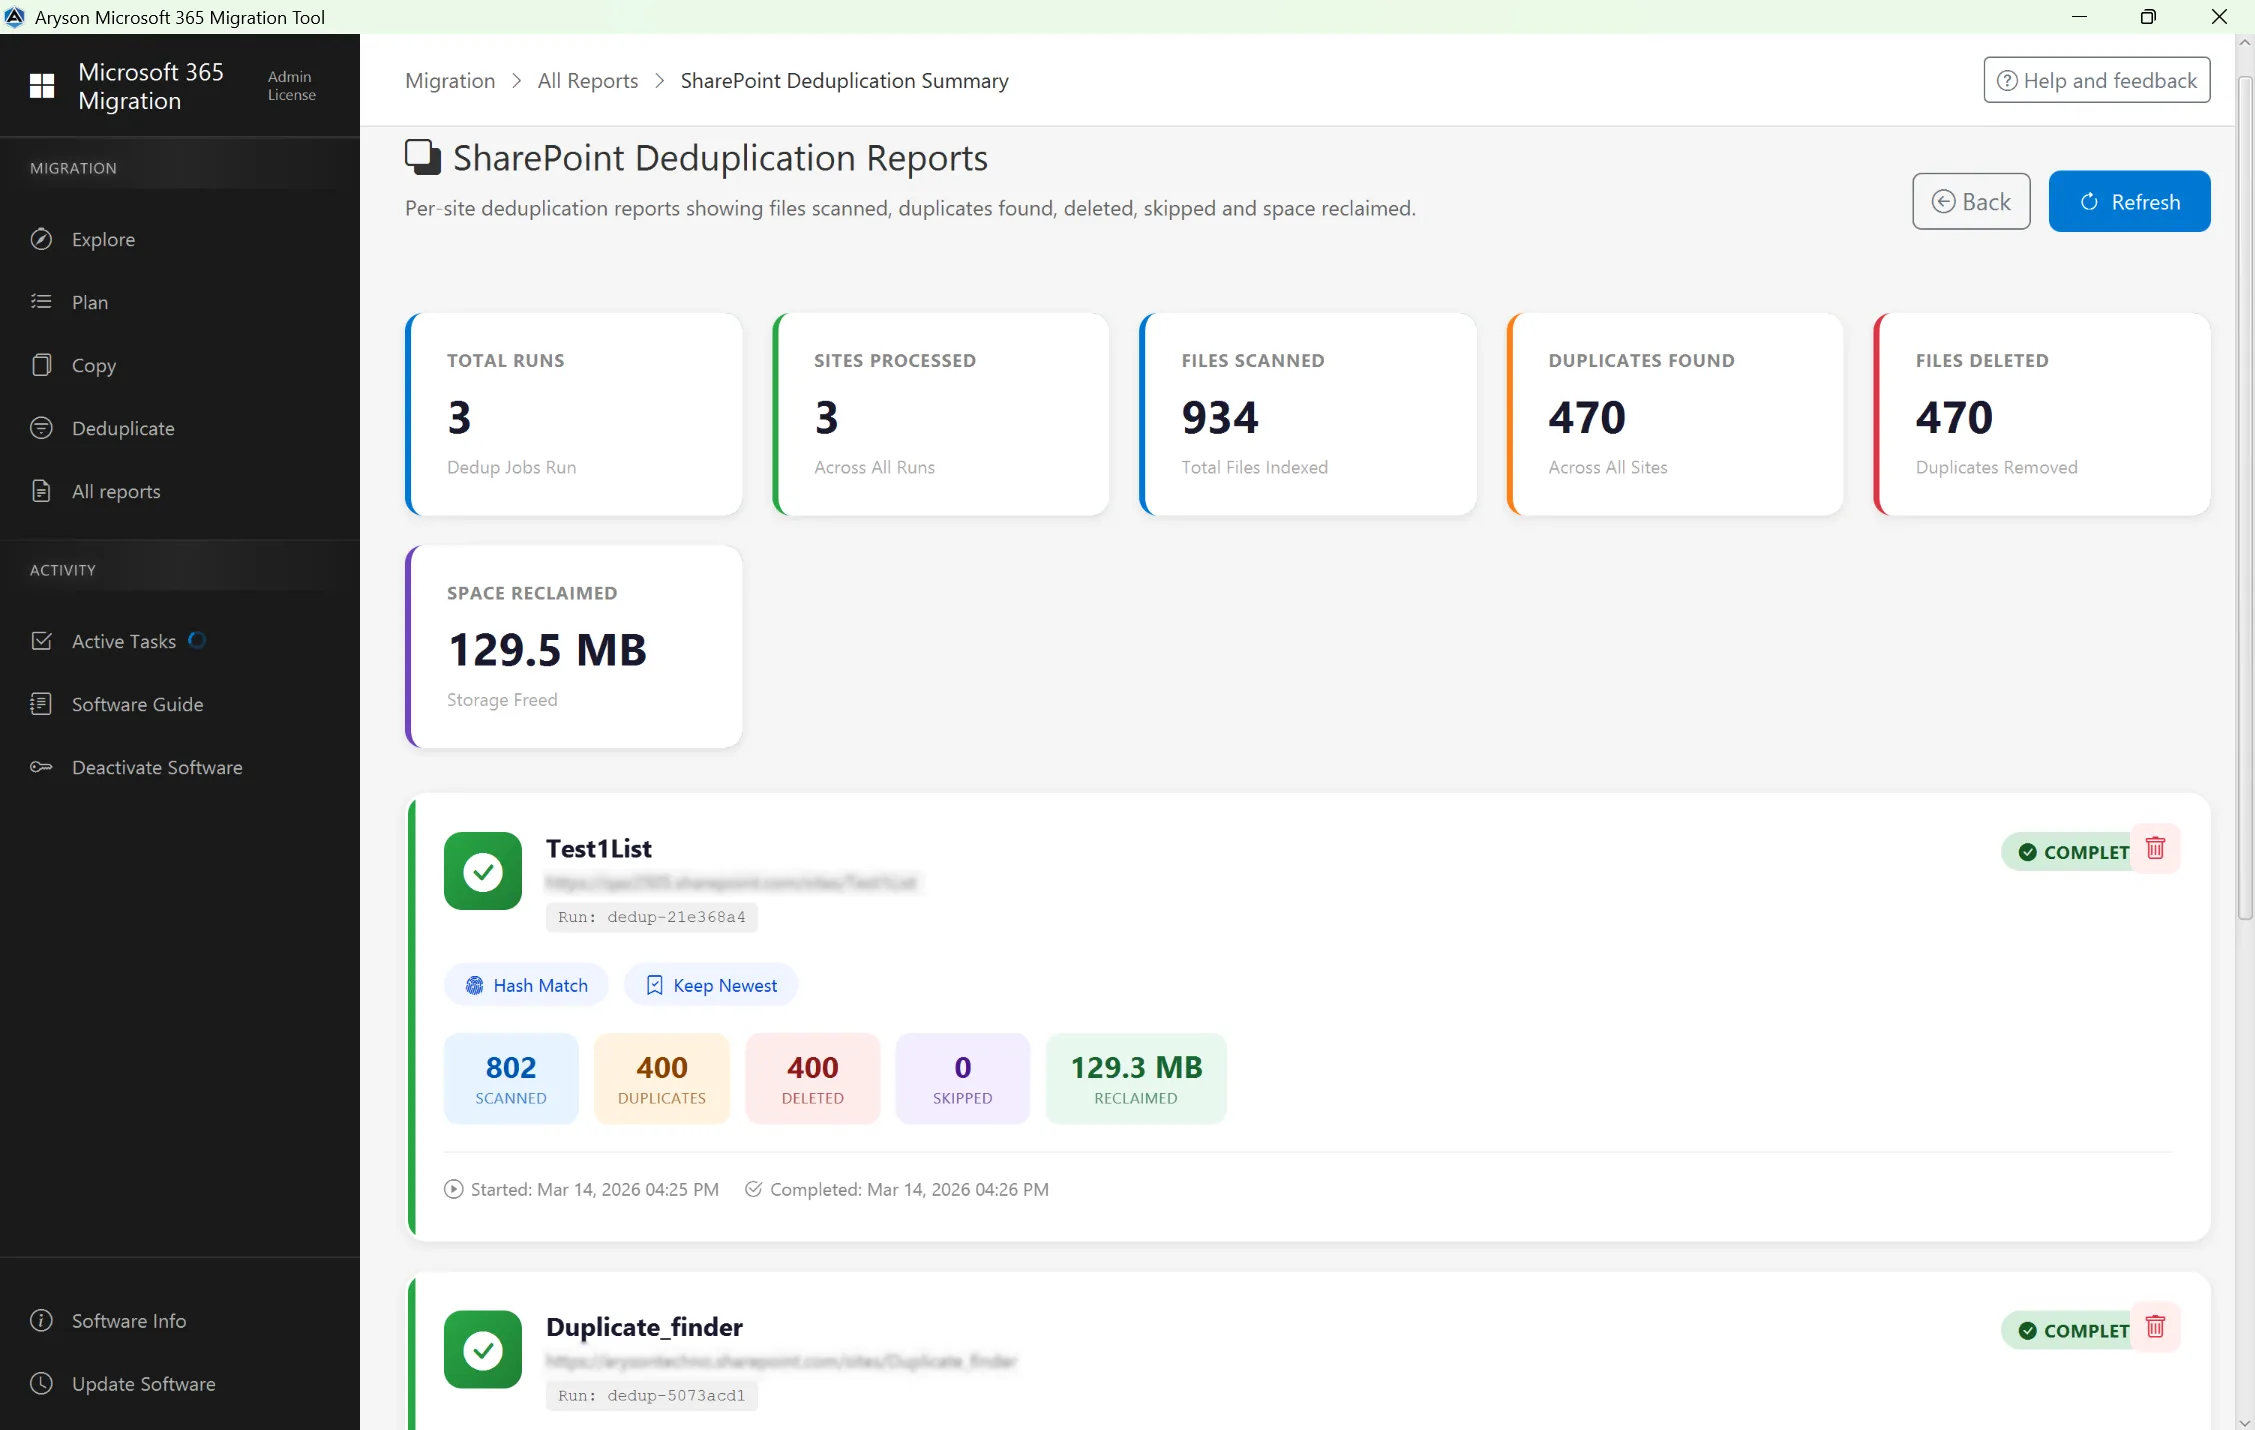Screen dimensions: 2255x1430
Task: Click SharePoint Deduplication Reports heading icon
Action: click(x=422, y=158)
